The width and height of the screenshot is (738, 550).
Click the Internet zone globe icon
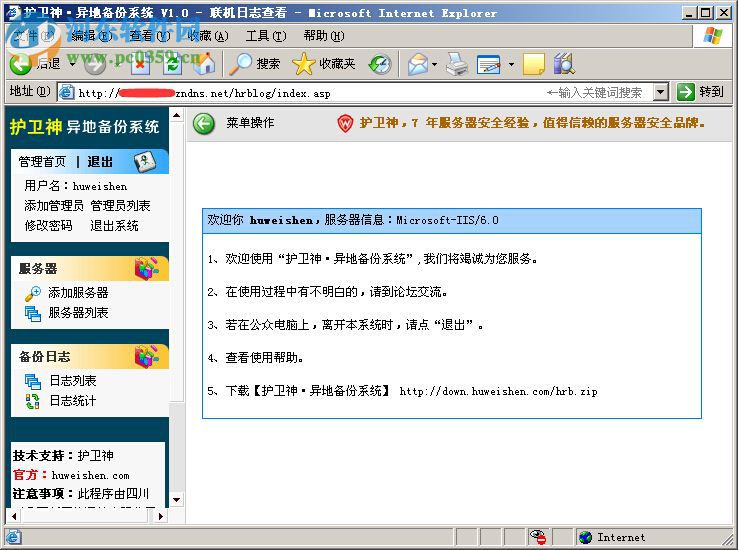585,537
